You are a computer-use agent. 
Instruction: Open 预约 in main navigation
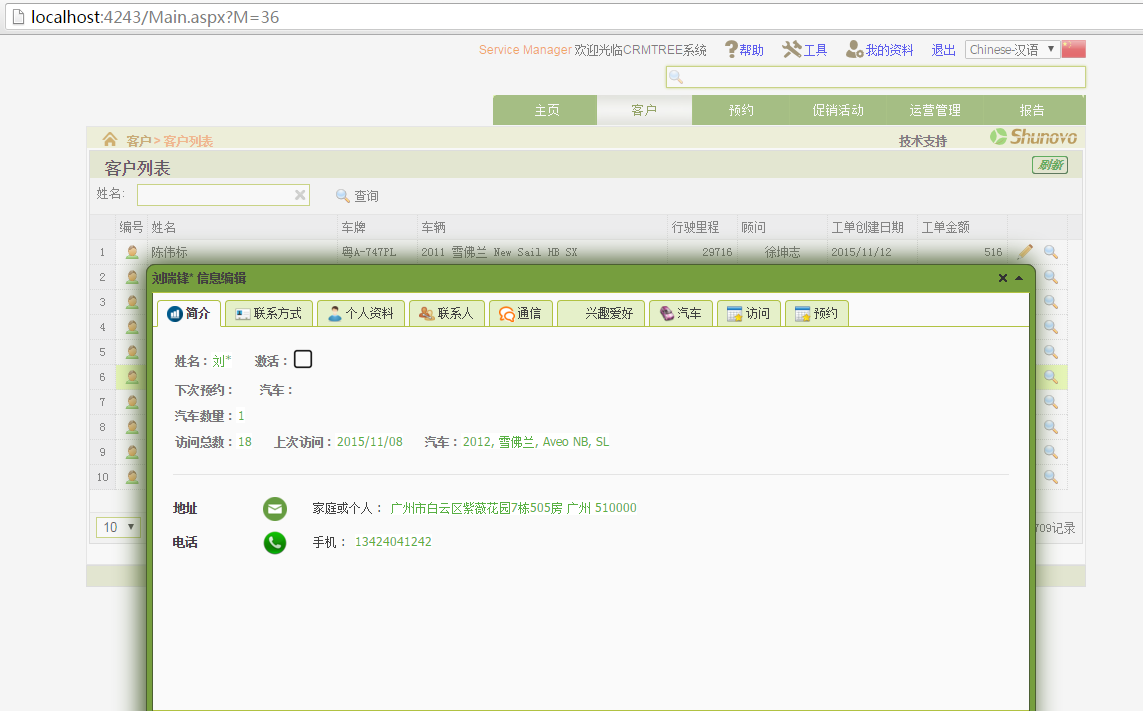click(741, 110)
